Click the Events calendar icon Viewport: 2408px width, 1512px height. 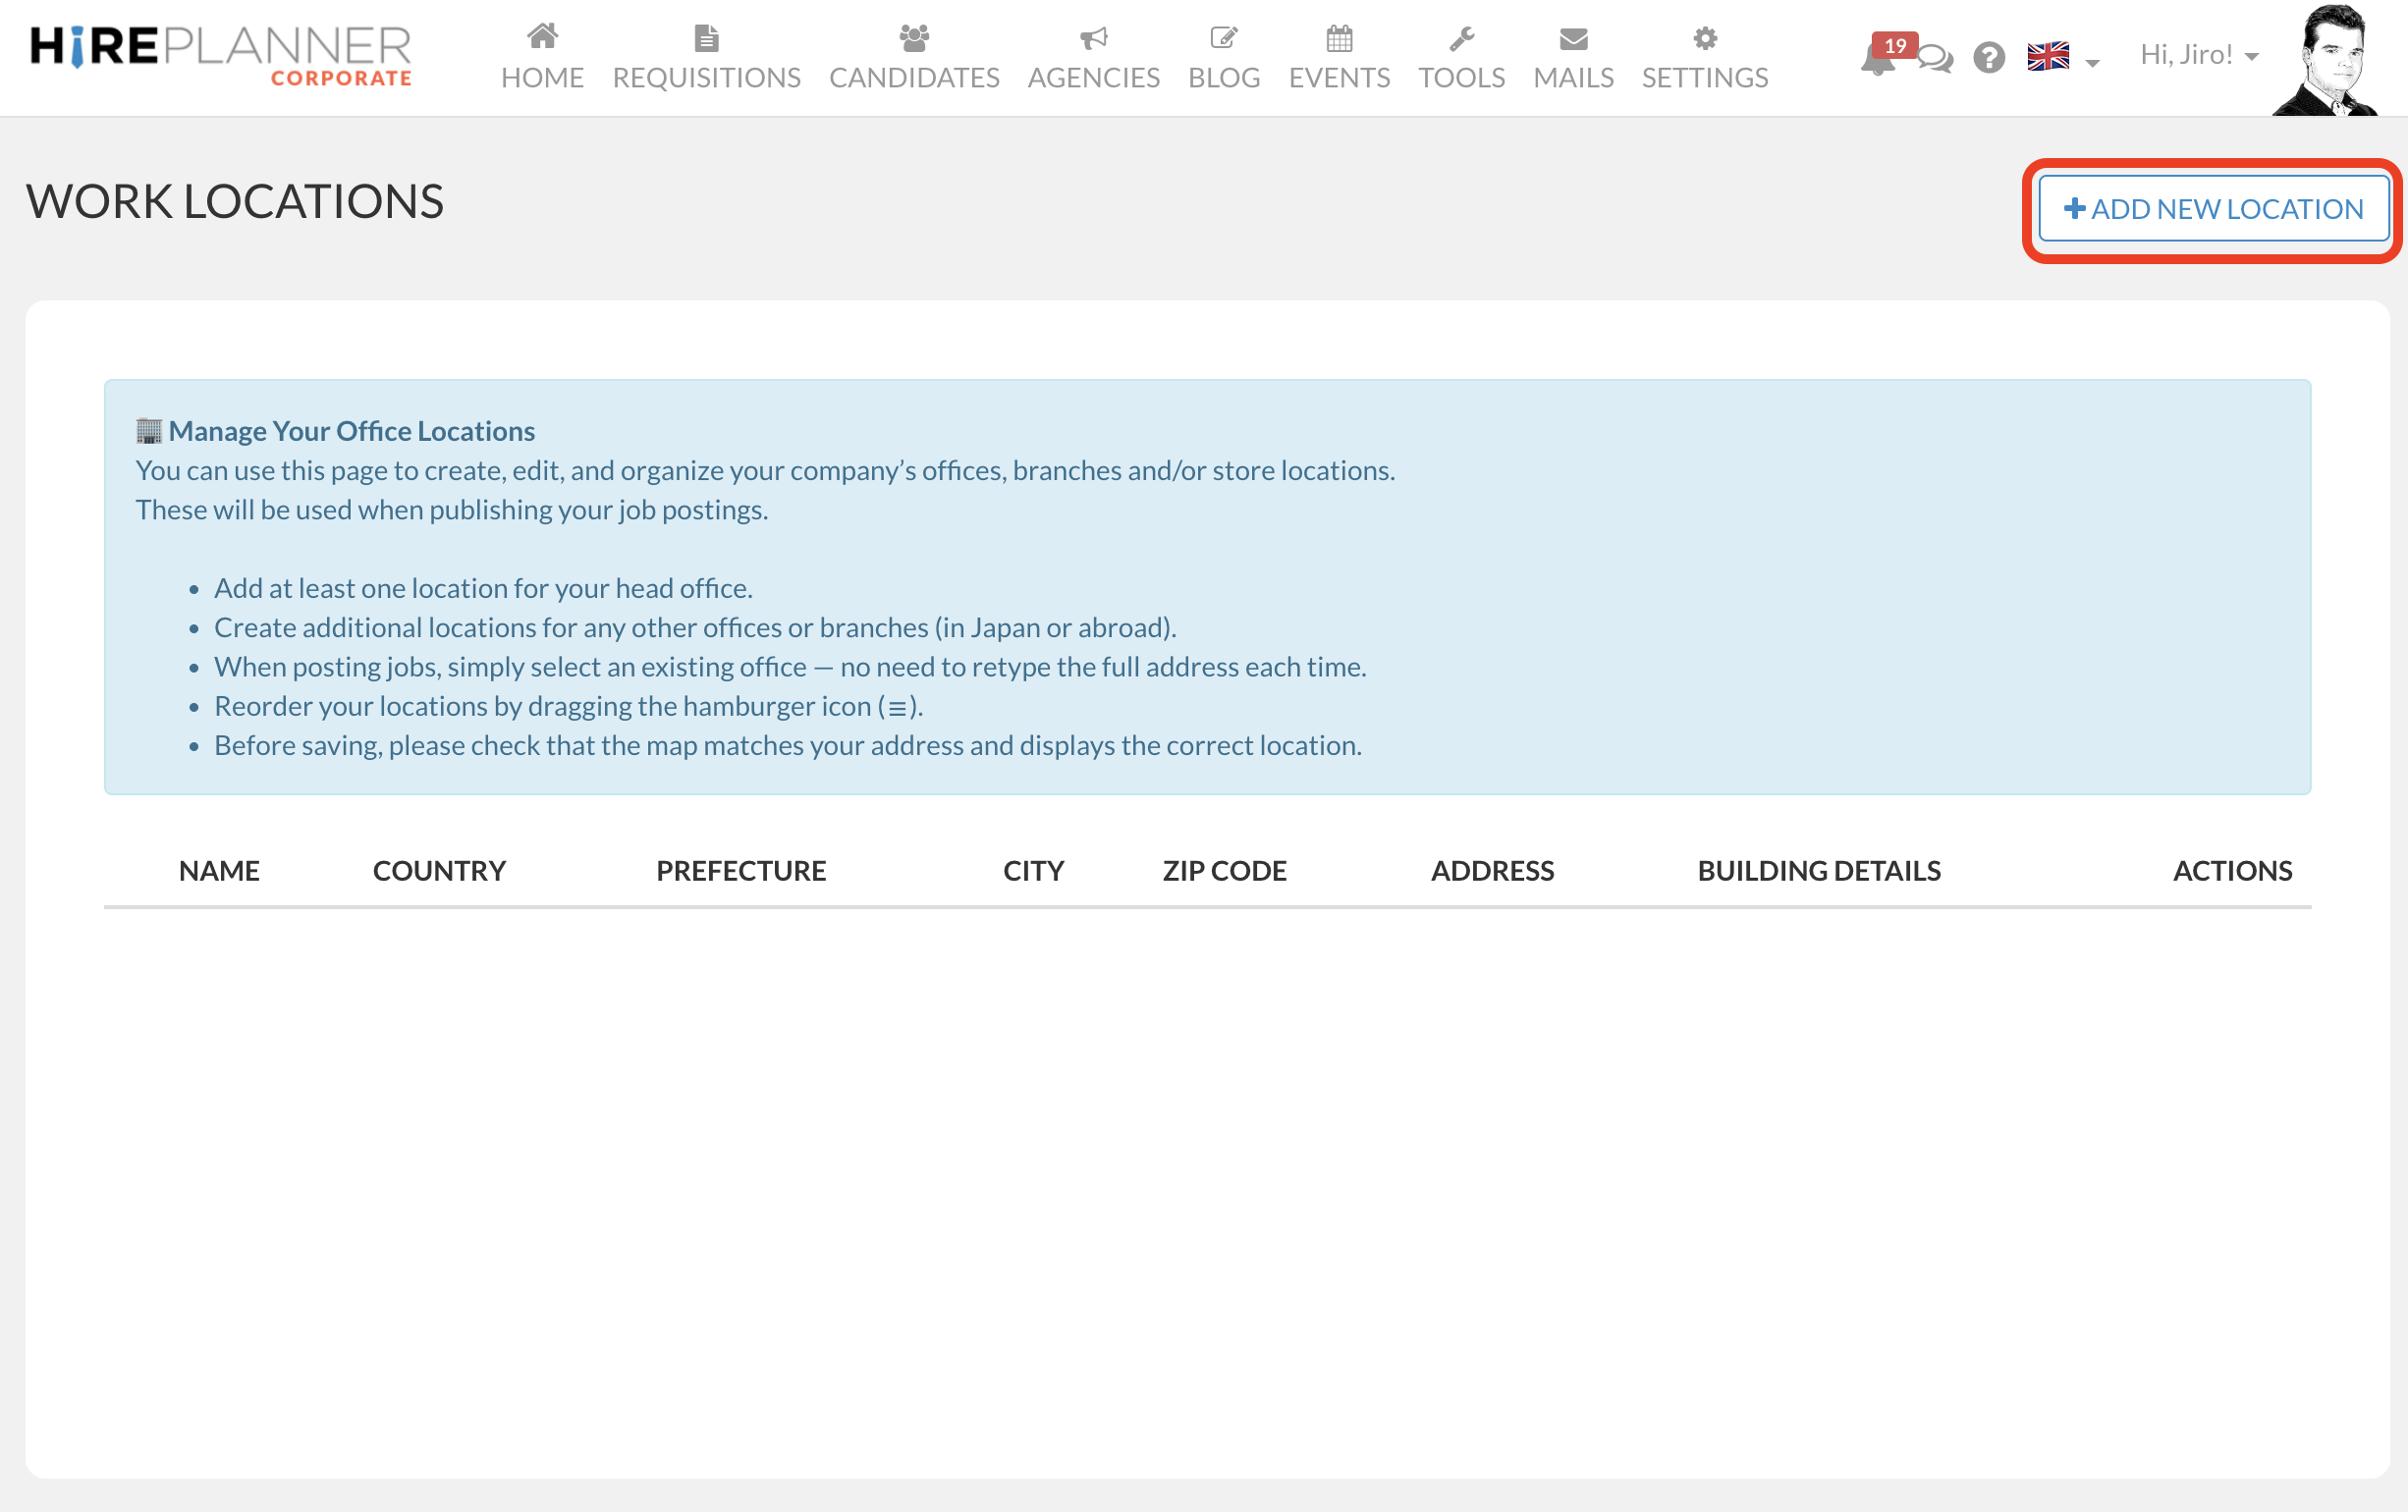click(x=1339, y=38)
